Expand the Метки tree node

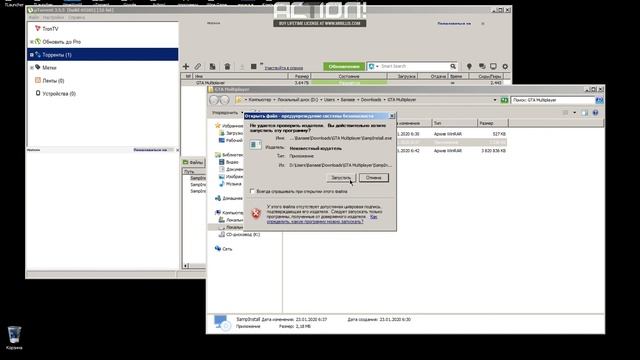pos(31,68)
